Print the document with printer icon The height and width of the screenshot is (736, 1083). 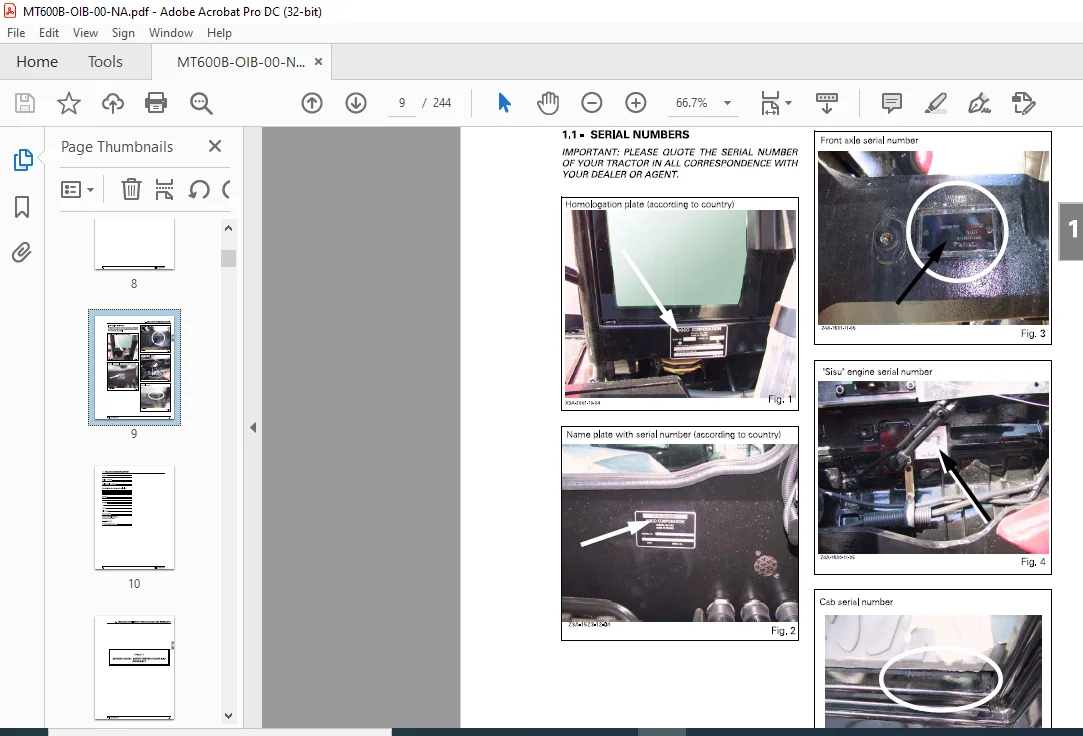[x=156, y=103]
